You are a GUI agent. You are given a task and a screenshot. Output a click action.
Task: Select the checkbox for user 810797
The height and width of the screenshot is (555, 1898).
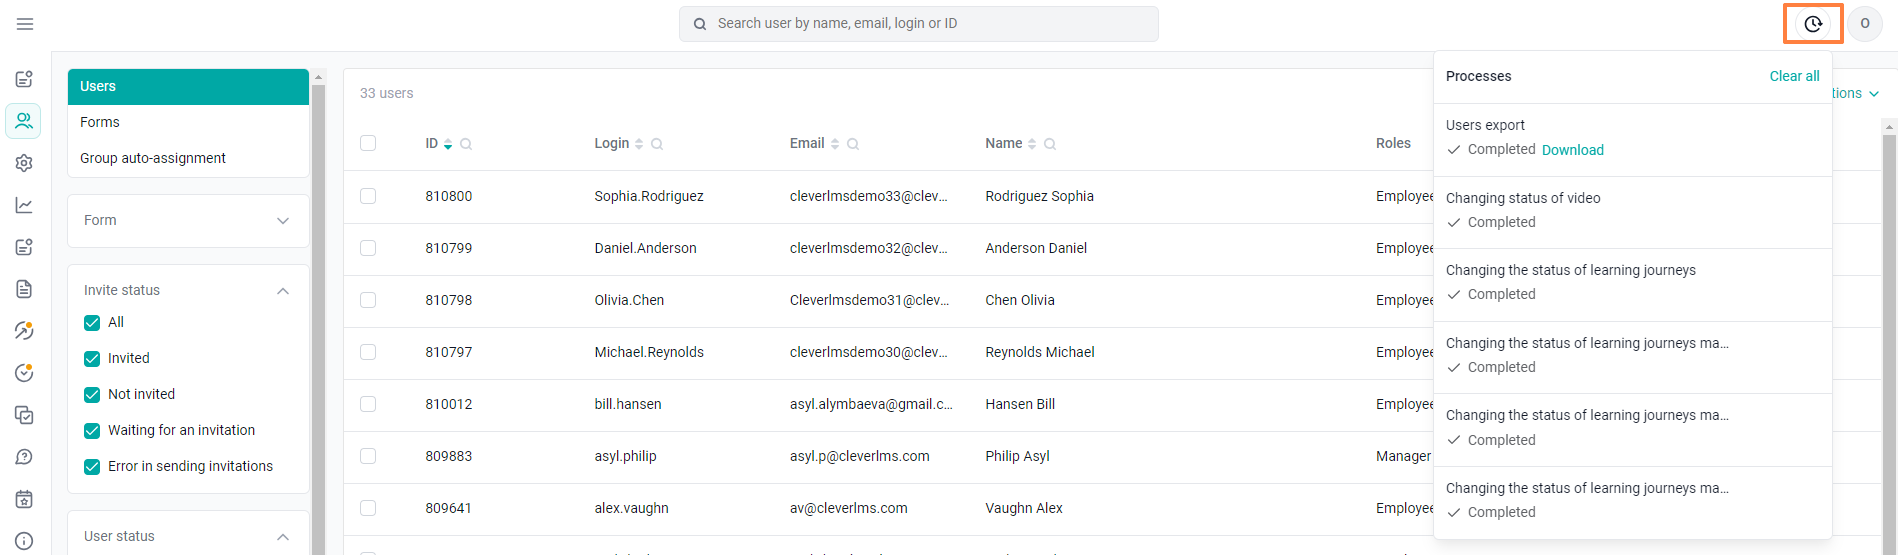coord(368,352)
